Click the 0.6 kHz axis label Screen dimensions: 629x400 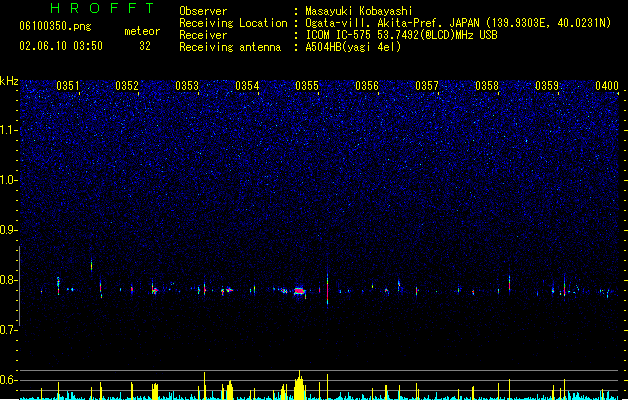point(8,380)
